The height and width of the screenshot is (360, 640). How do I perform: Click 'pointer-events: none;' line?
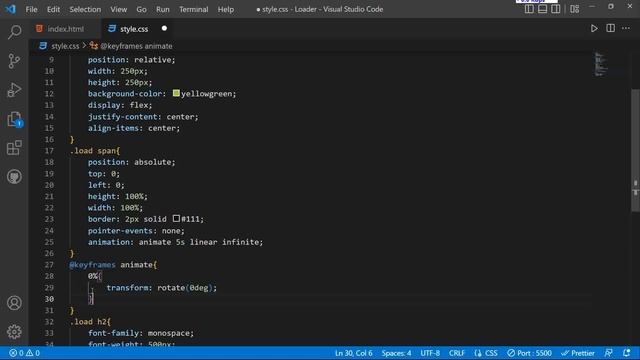pos(136,231)
